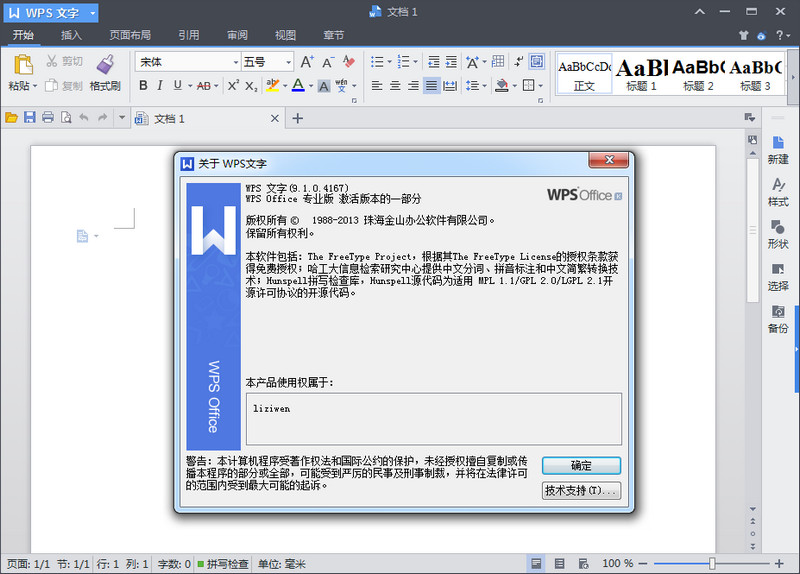Click the Copy icon
The image size is (800, 574).
[51, 85]
